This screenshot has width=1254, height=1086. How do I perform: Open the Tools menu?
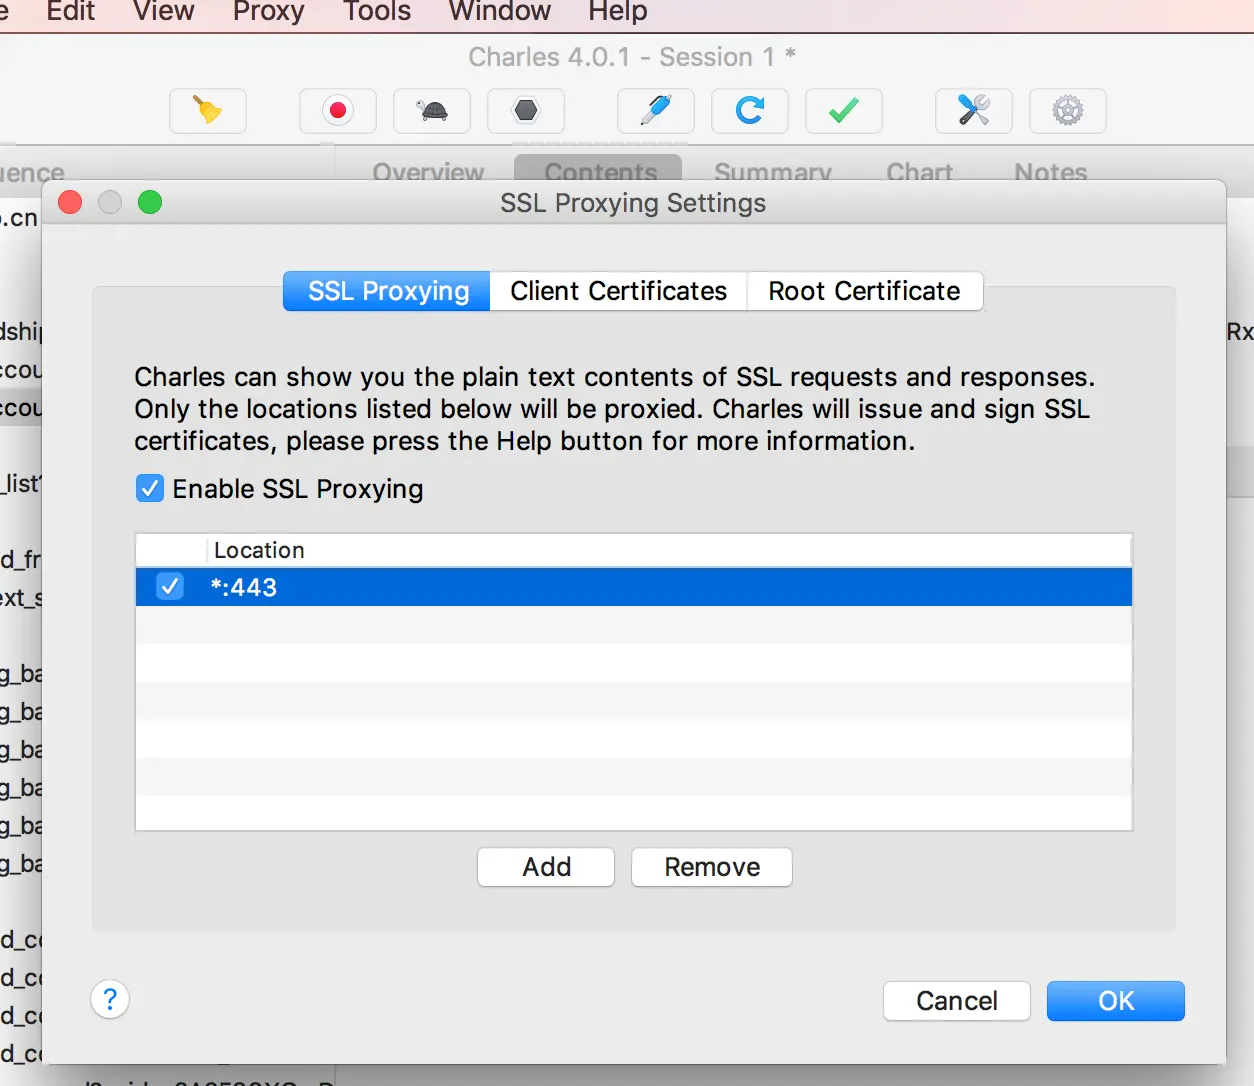377,12
